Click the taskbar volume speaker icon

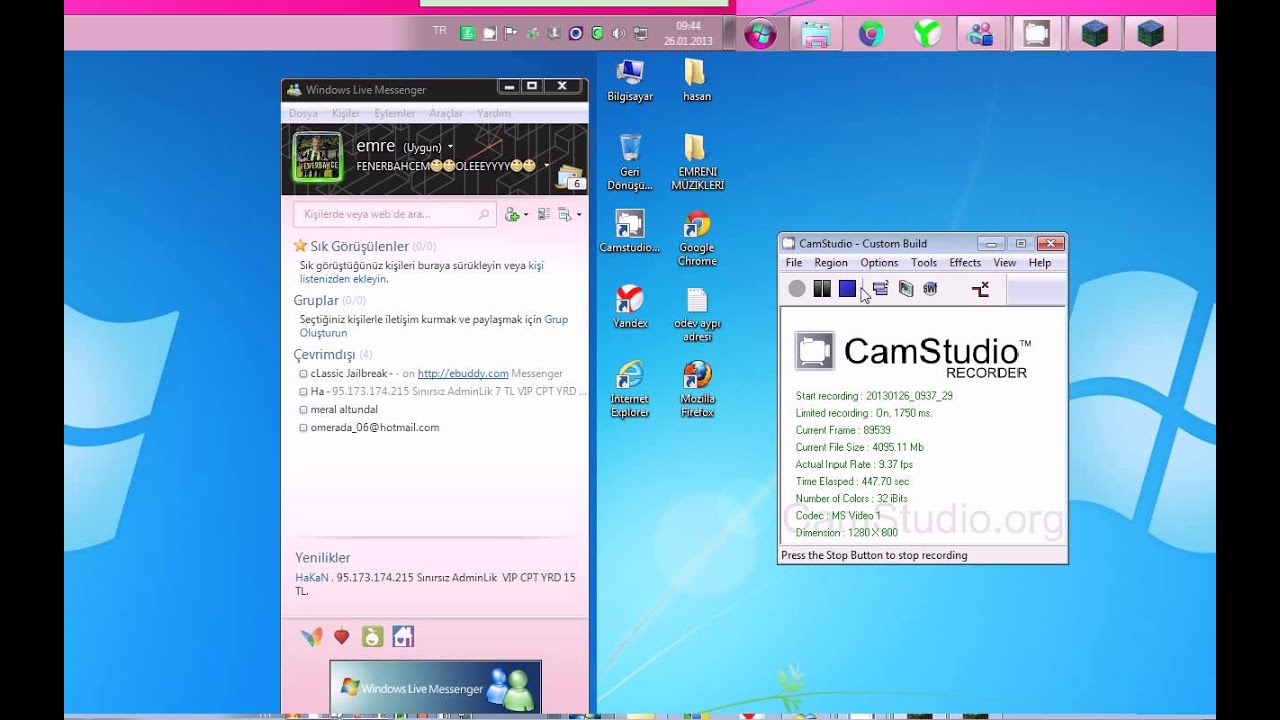(618, 33)
